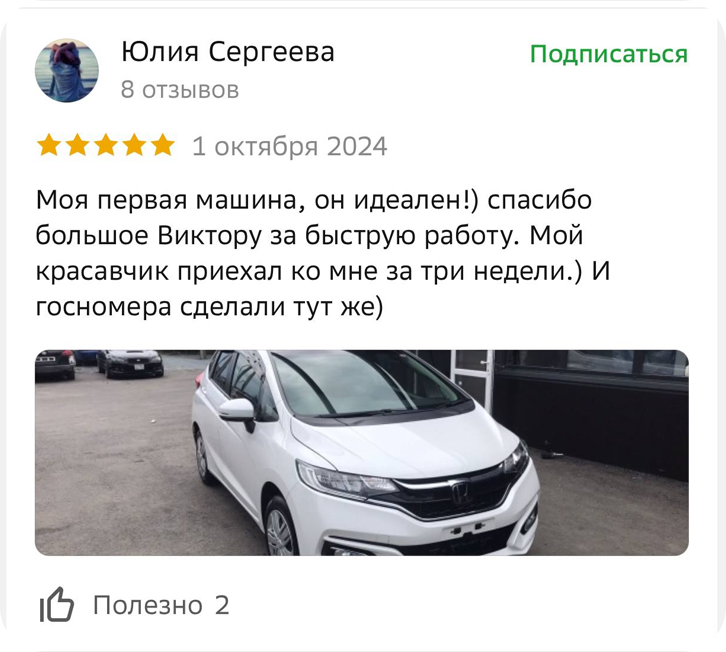The width and height of the screenshot is (726, 652).
Task: Click the fourth rating star
Action: (134, 145)
